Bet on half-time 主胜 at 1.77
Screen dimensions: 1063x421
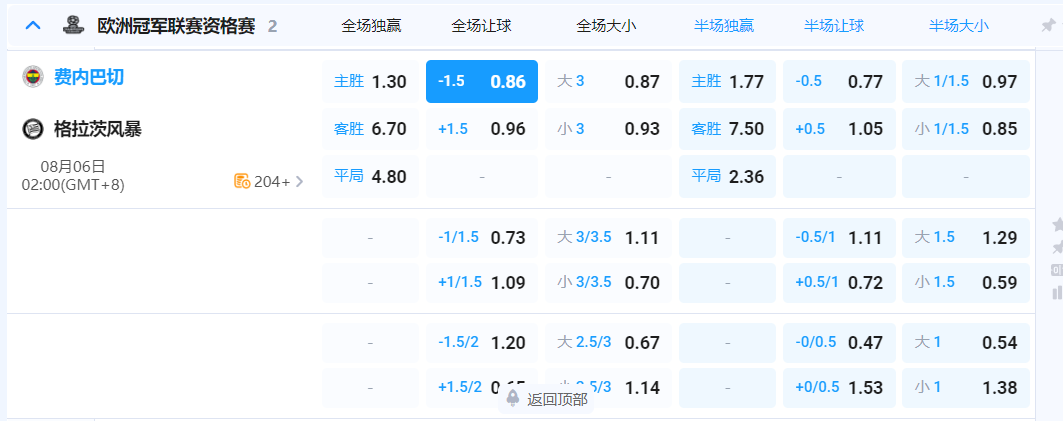(x=727, y=82)
